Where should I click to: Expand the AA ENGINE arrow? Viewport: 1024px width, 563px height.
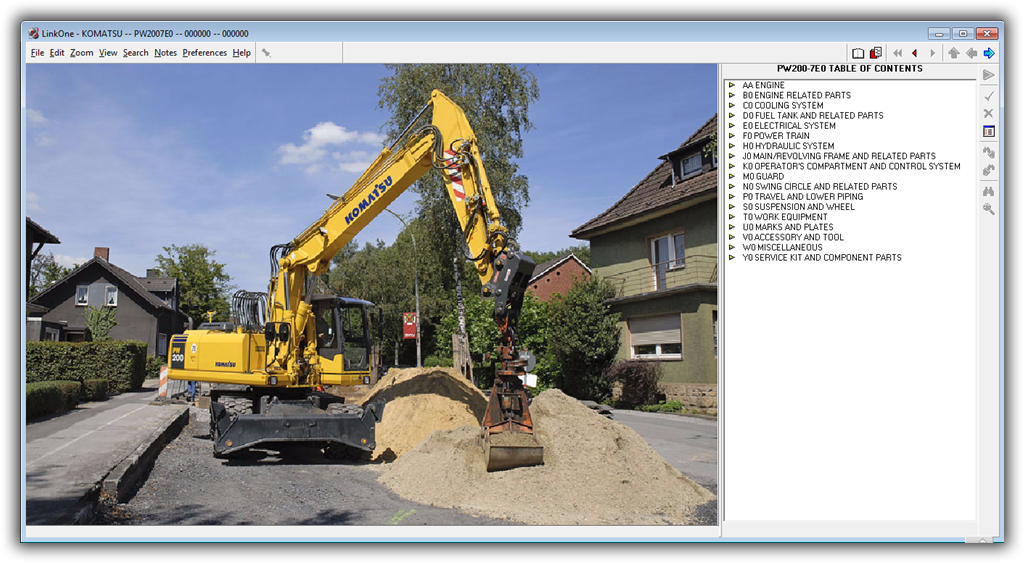click(732, 85)
